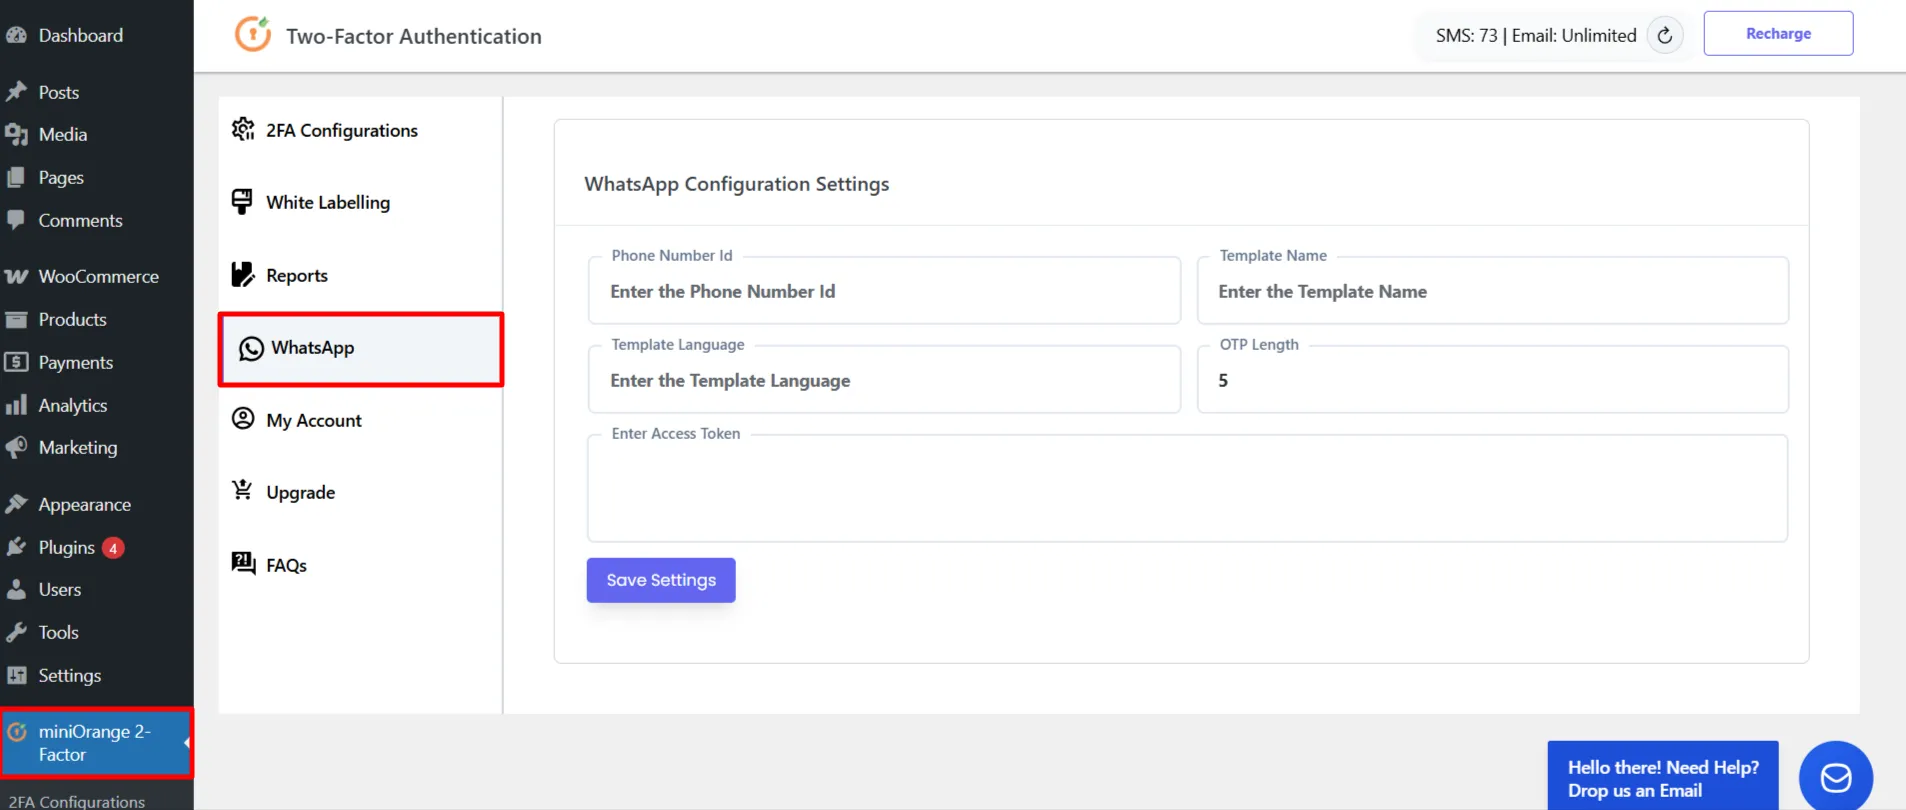The width and height of the screenshot is (1906, 810).
Task: Click the Save Settings button
Action: click(x=661, y=580)
